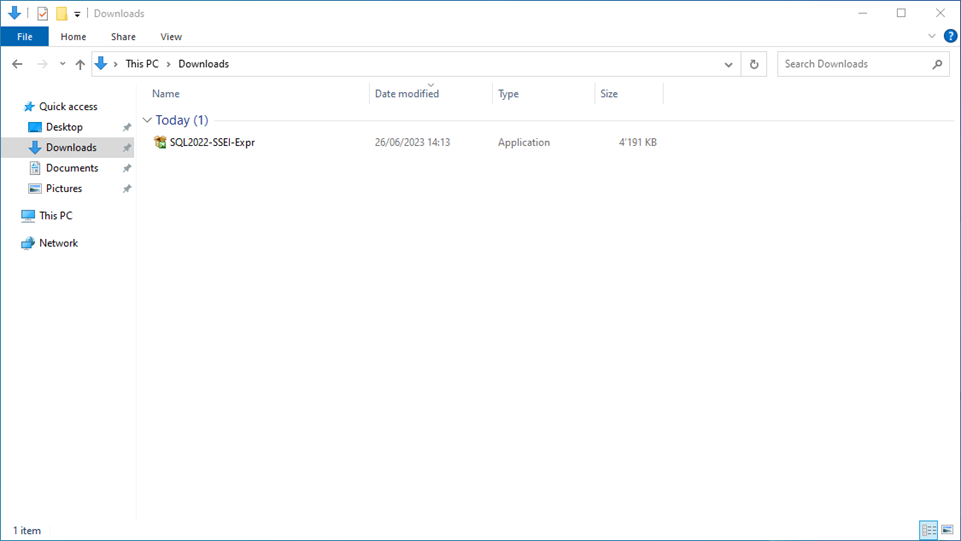Click the New folder quick access icon

(x=61, y=13)
